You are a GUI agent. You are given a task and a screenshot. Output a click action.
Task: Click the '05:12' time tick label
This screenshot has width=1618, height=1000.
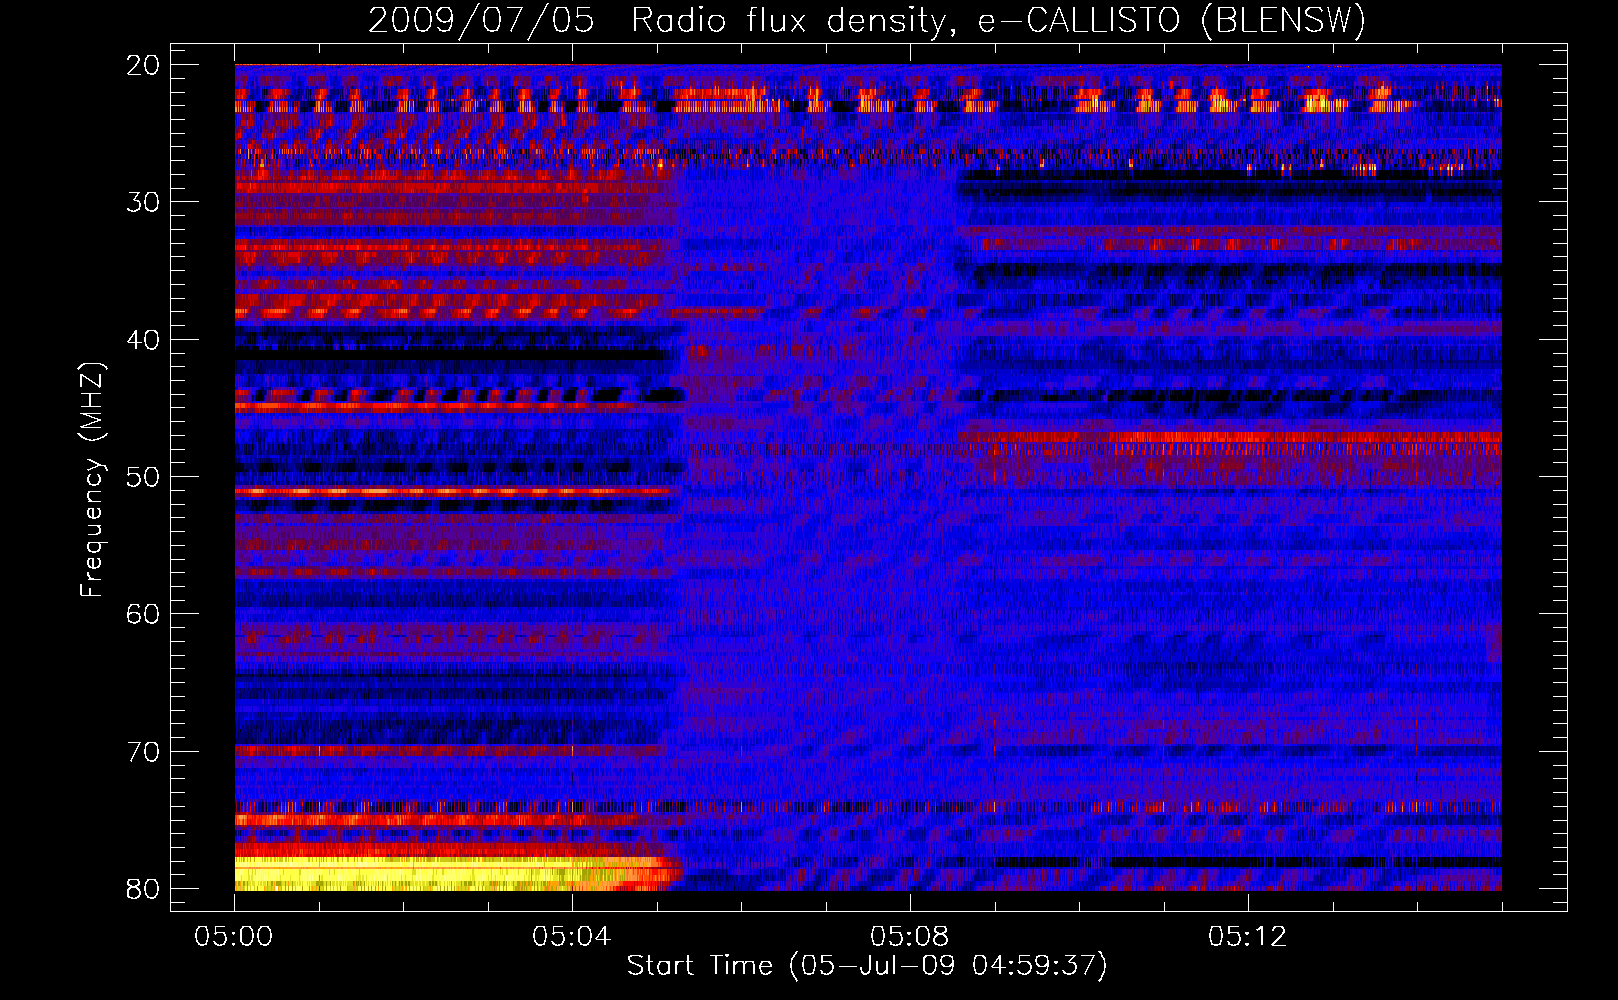(x=1247, y=937)
